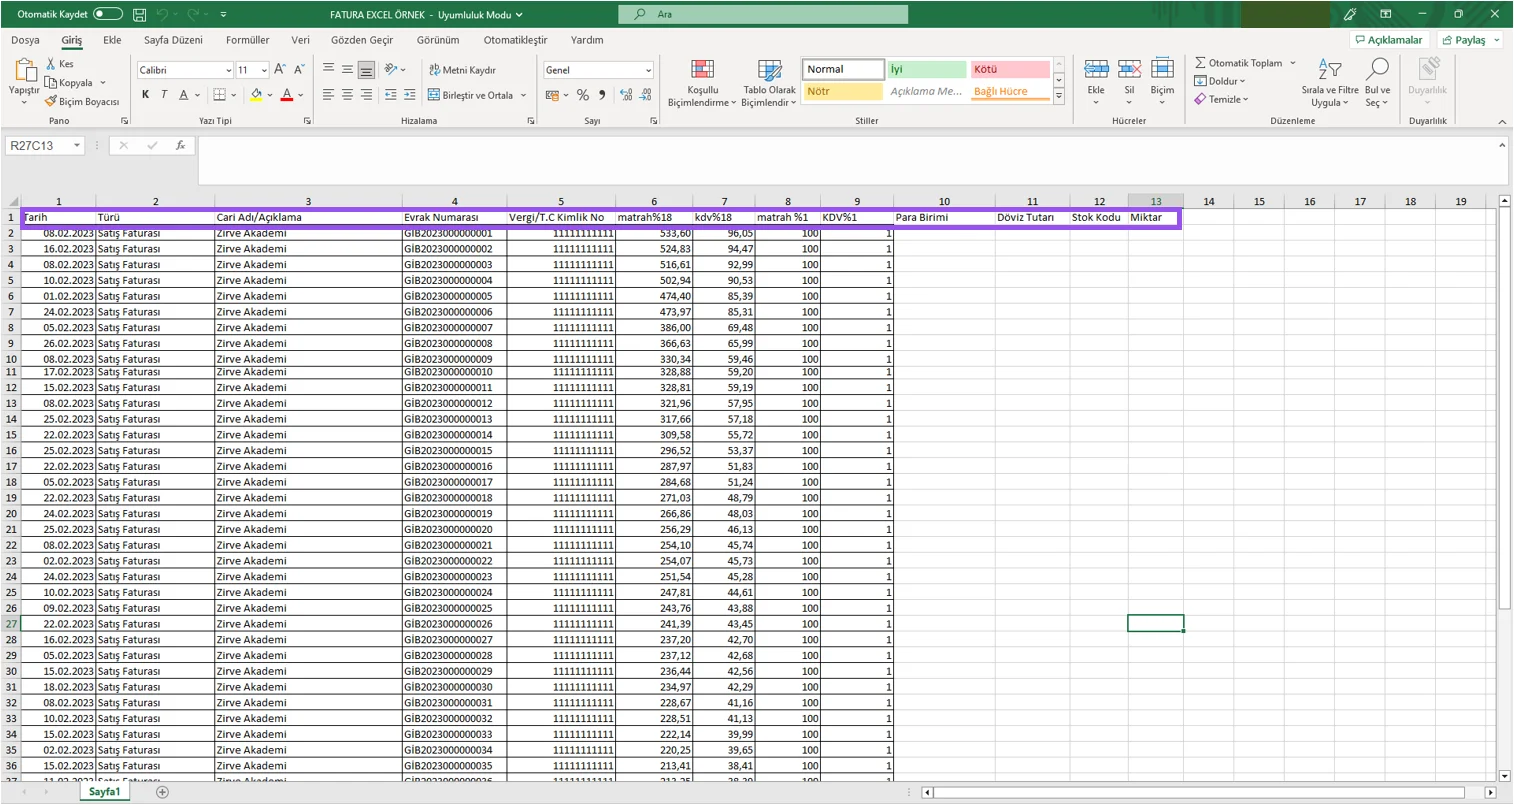Apply yellow fill color bucket
Screen dimensions: 1514x805
tap(256, 95)
